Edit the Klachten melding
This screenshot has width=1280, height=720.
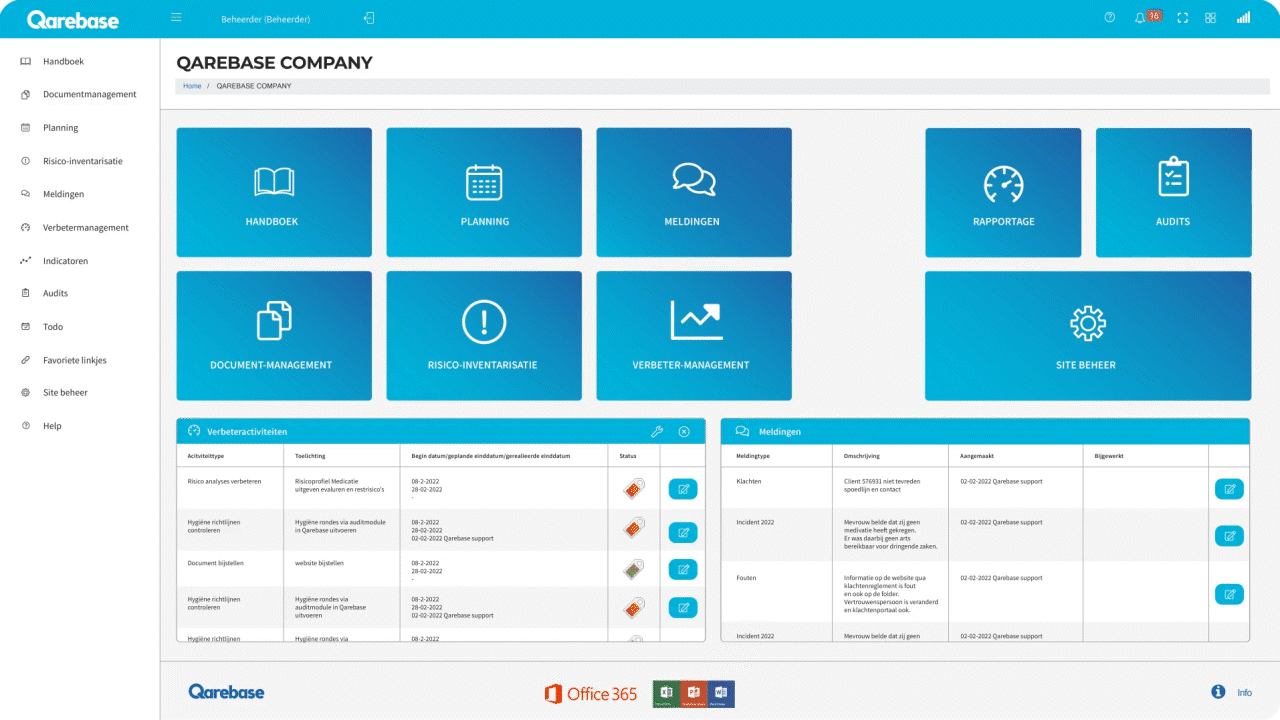pos(1229,489)
